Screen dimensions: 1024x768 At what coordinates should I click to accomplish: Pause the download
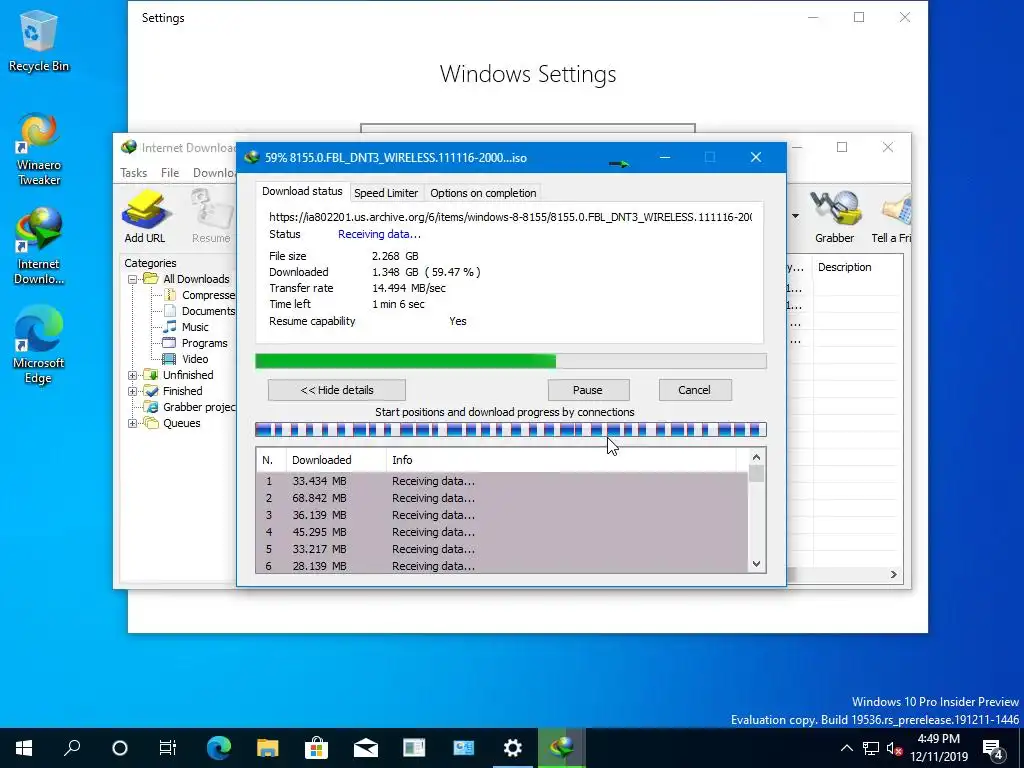(x=588, y=390)
